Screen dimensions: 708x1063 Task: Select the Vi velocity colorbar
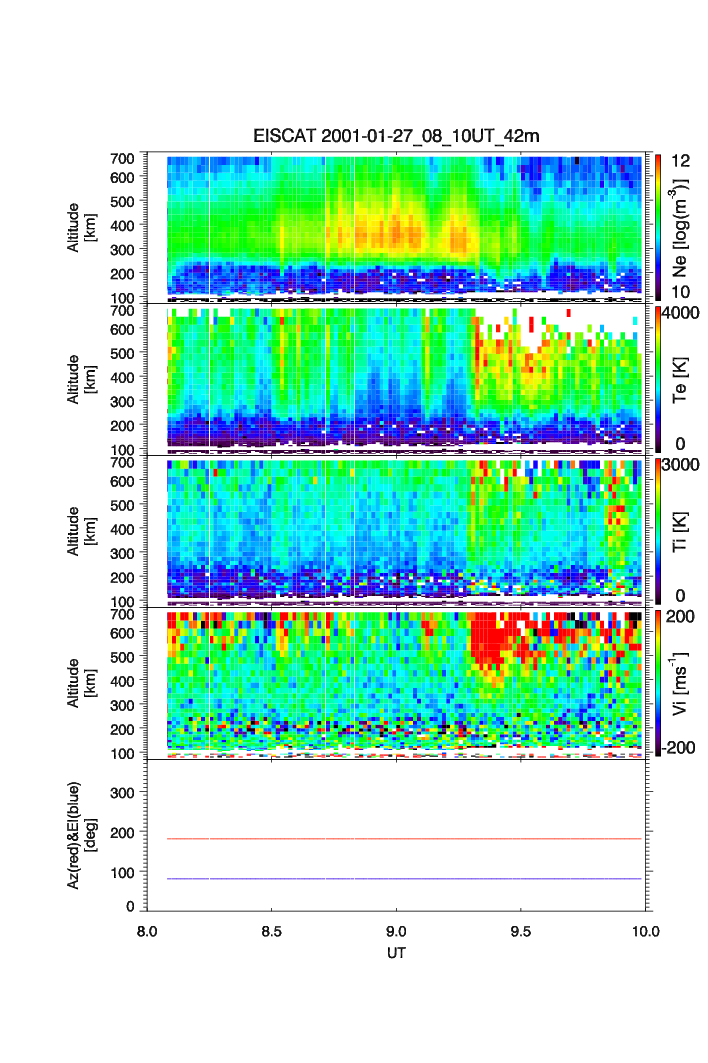(x=659, y=682)
